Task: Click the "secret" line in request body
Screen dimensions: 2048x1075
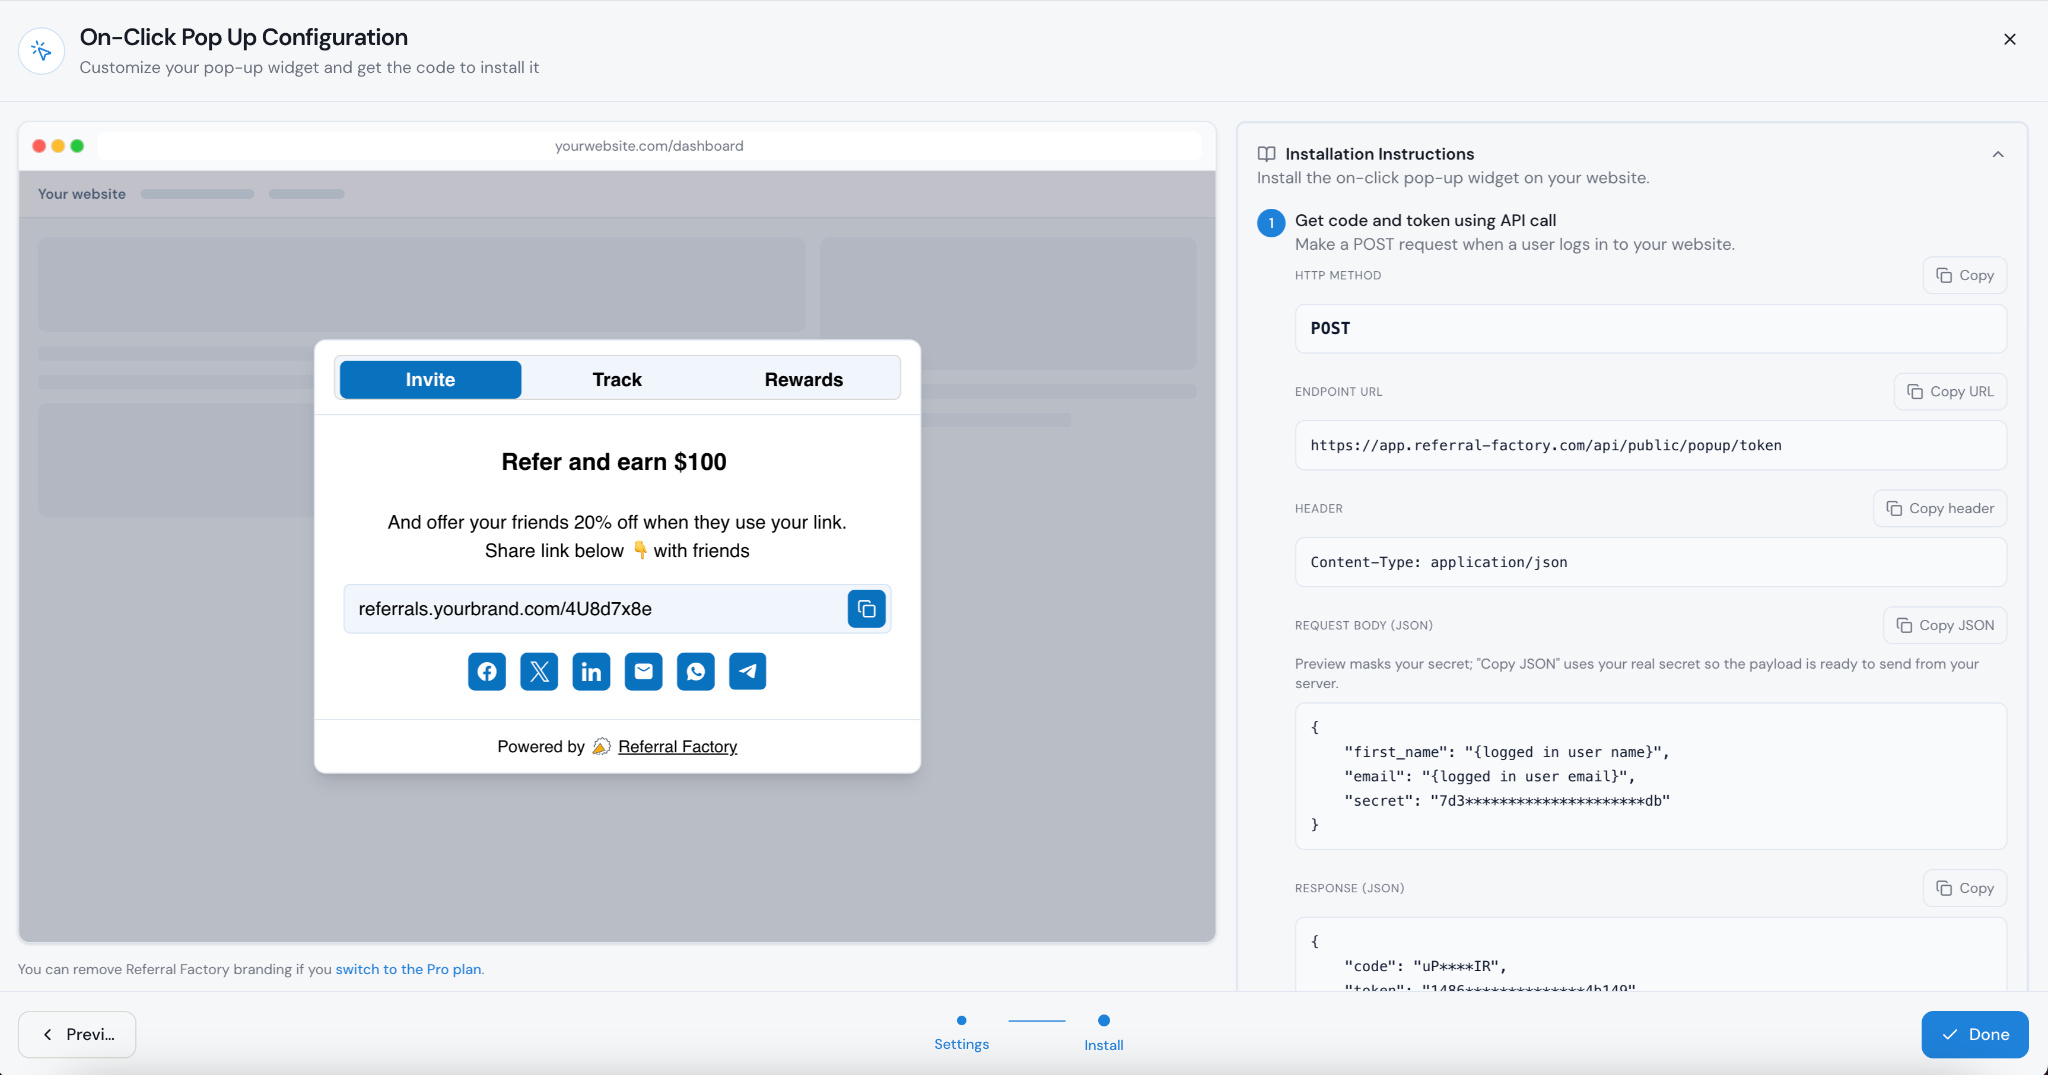Action: tap(1507, 801)
